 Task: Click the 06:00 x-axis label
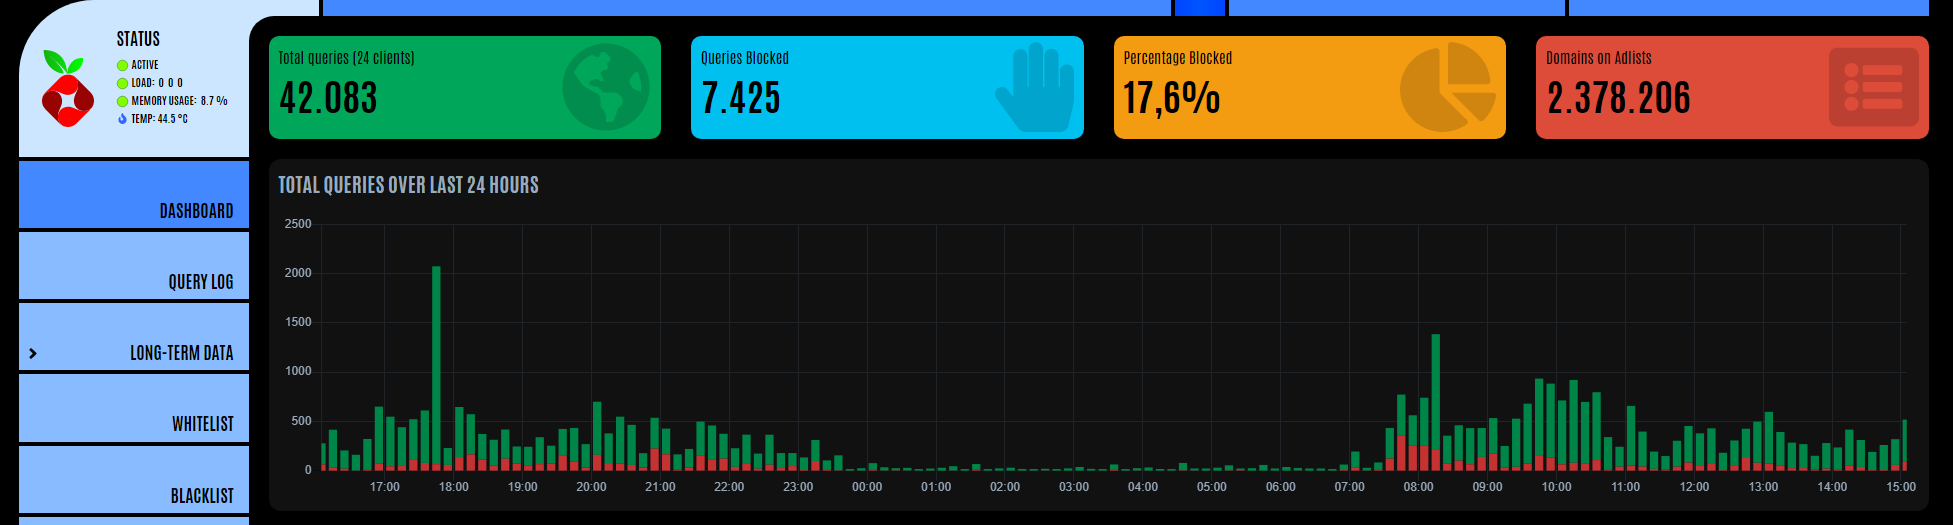pos(1281,487)
